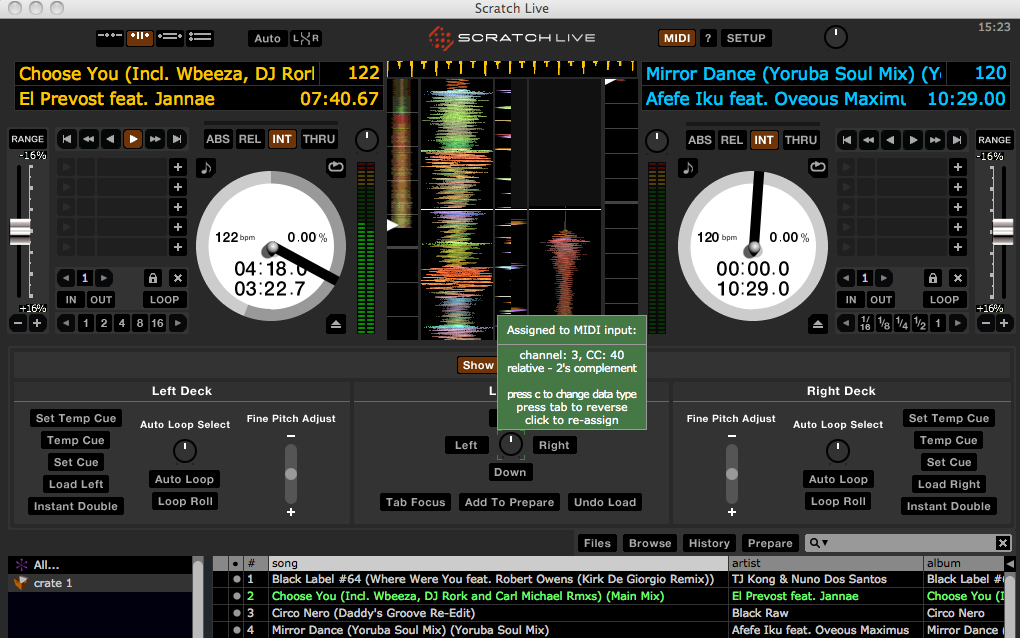Nudge right deck pitch up with plus
Screen dimensions: 1020x638
1004,323
